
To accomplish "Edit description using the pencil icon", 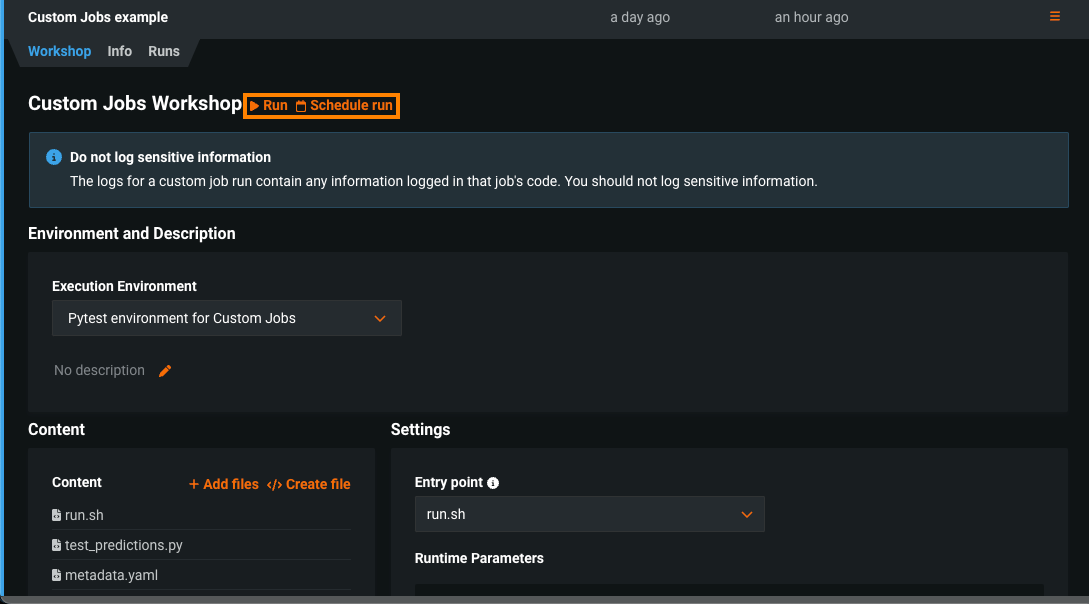I will click(165, 371).
